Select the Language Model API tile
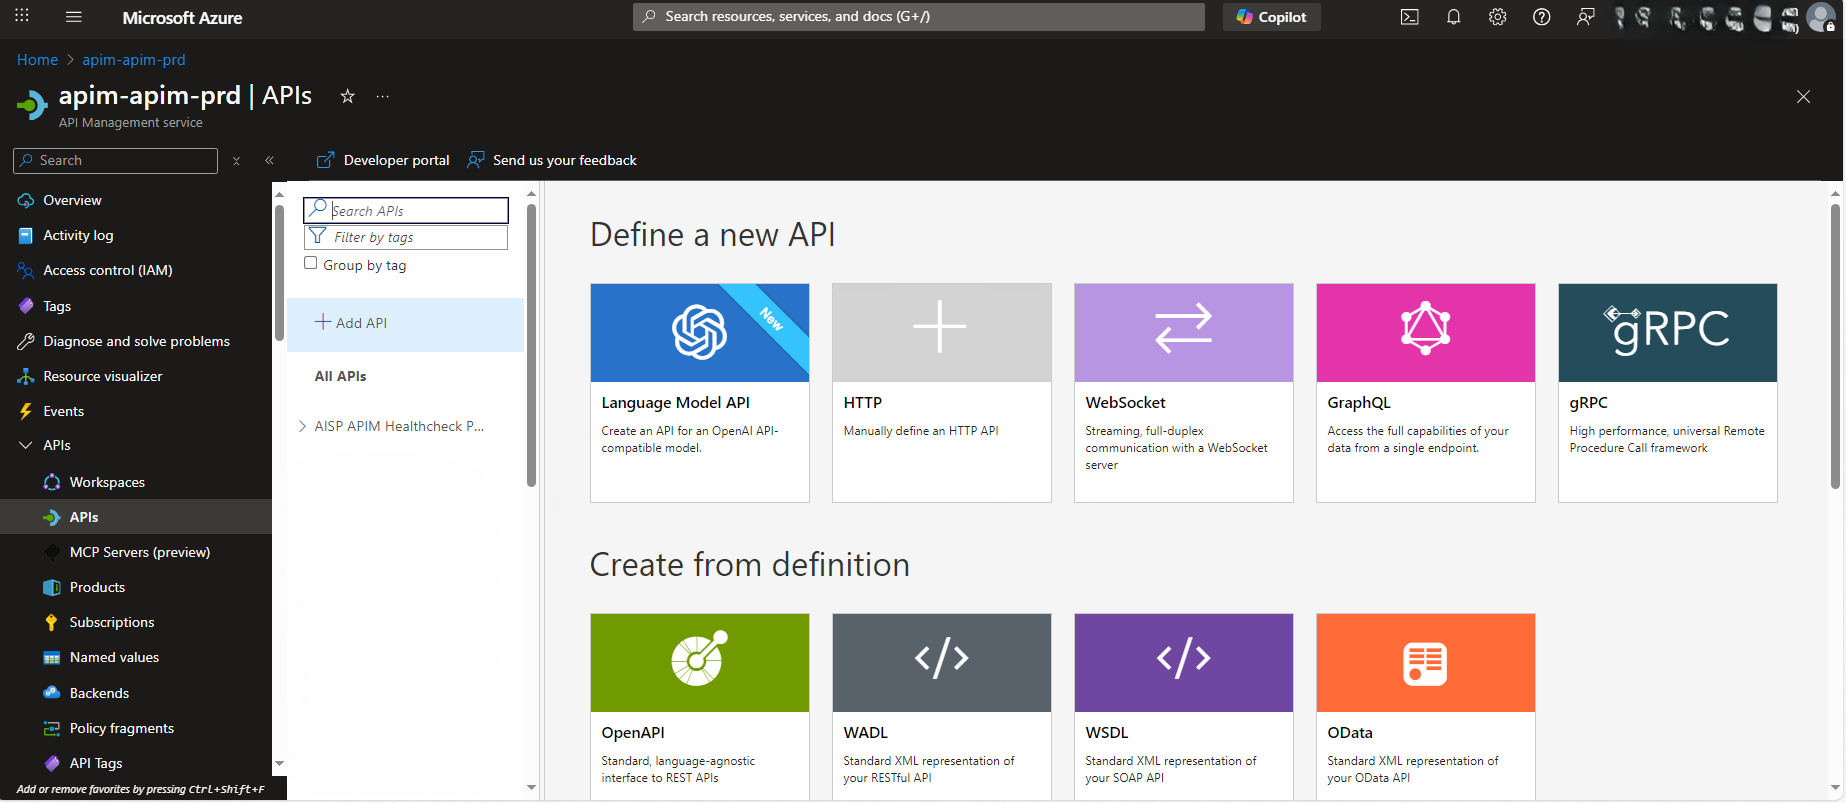This screenshot has height=803, width=1846. click(x=700, y=392)
